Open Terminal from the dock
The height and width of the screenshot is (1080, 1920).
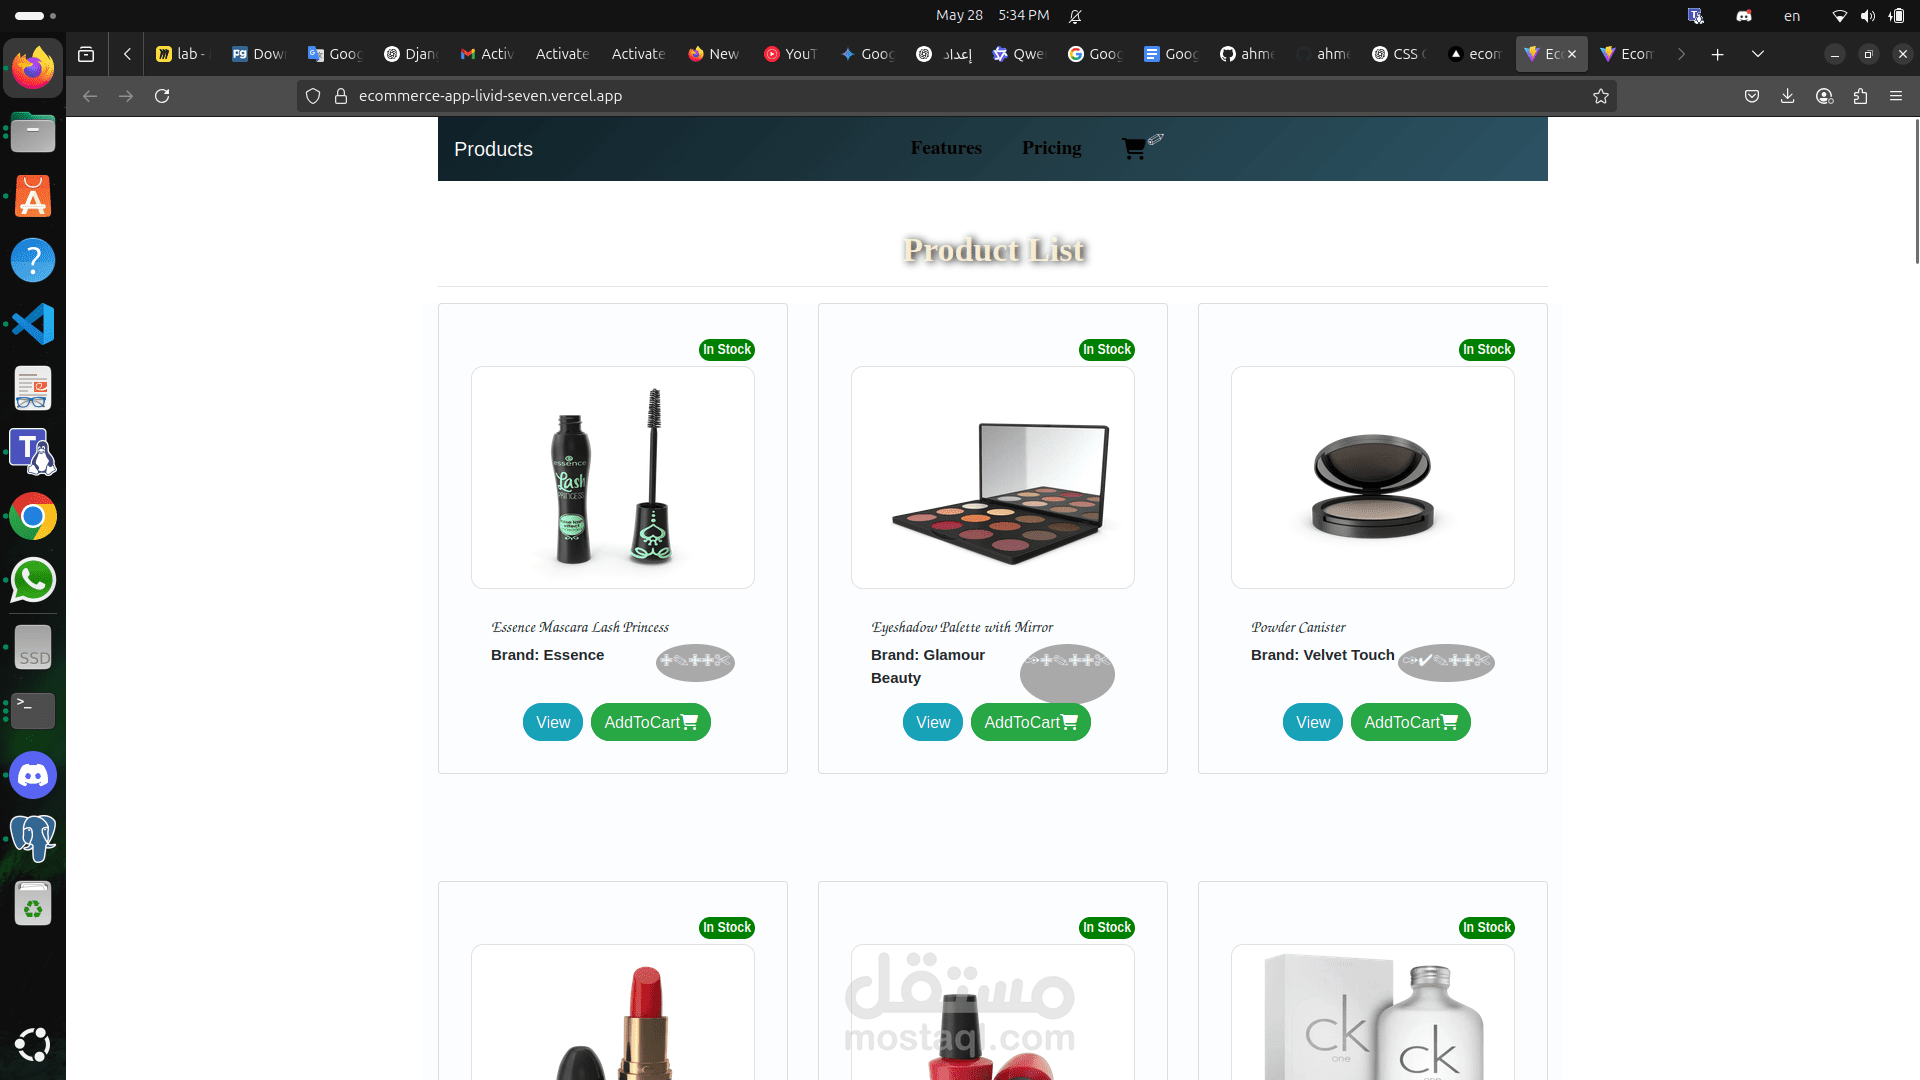click(33, 711)
